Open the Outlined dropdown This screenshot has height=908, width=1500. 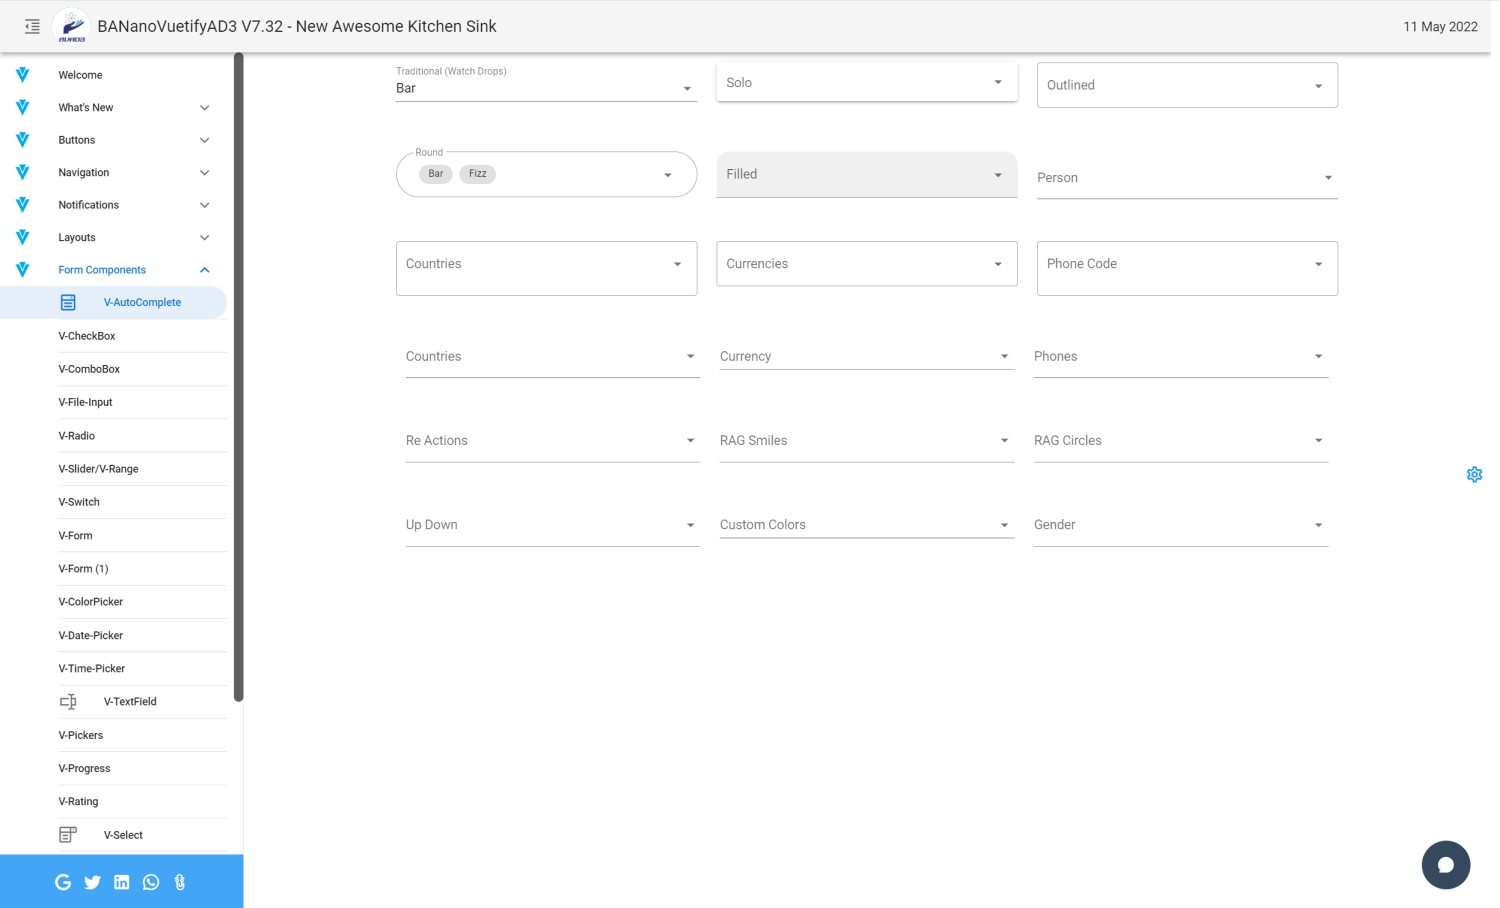coord(1186,86)
